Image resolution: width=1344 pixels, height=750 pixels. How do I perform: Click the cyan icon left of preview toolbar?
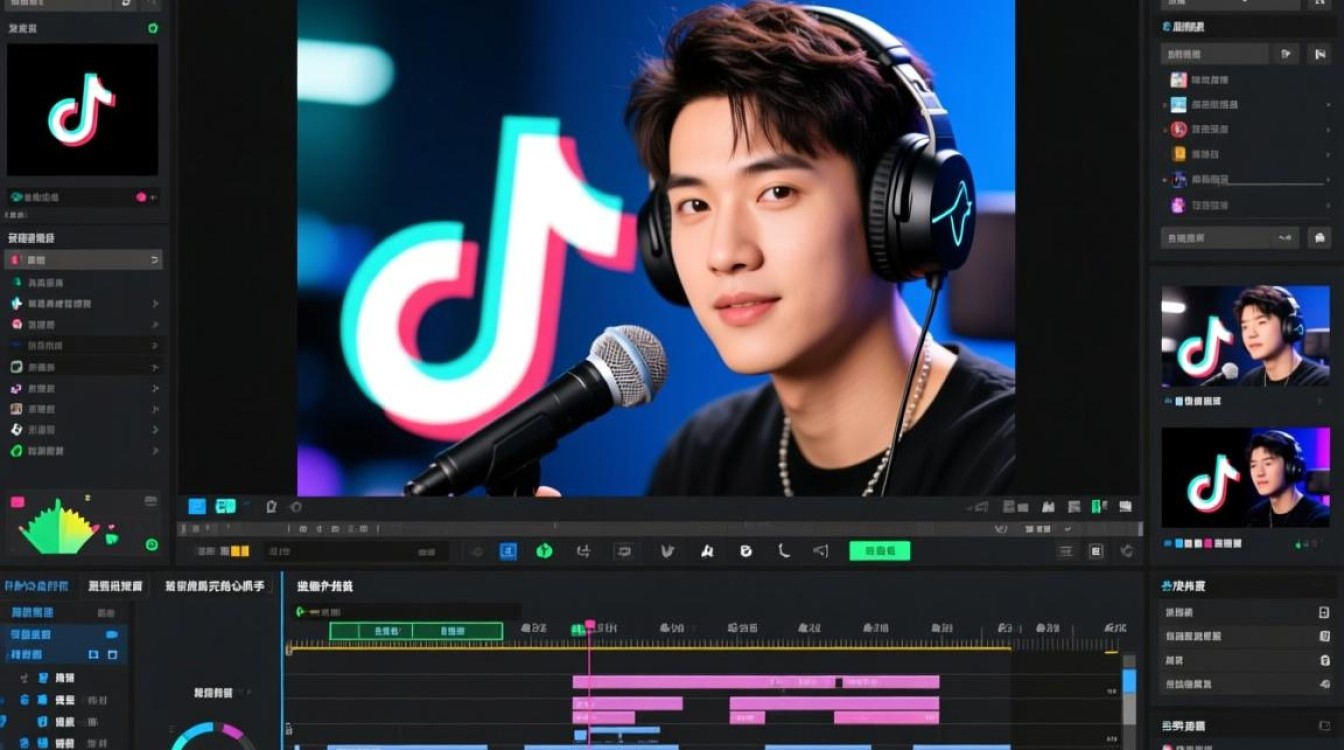(x=225, y=507)
